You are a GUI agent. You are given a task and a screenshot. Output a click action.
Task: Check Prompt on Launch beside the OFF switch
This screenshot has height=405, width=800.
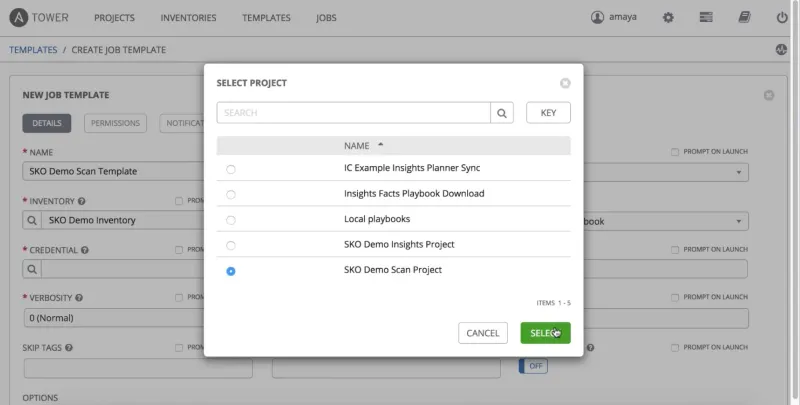[675, 347]
